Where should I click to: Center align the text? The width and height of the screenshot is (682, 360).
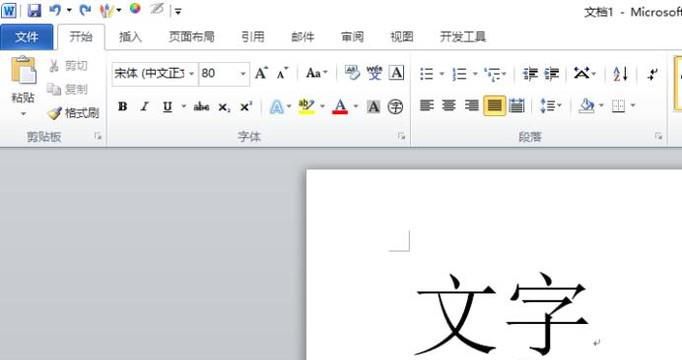tap(449, 105)
